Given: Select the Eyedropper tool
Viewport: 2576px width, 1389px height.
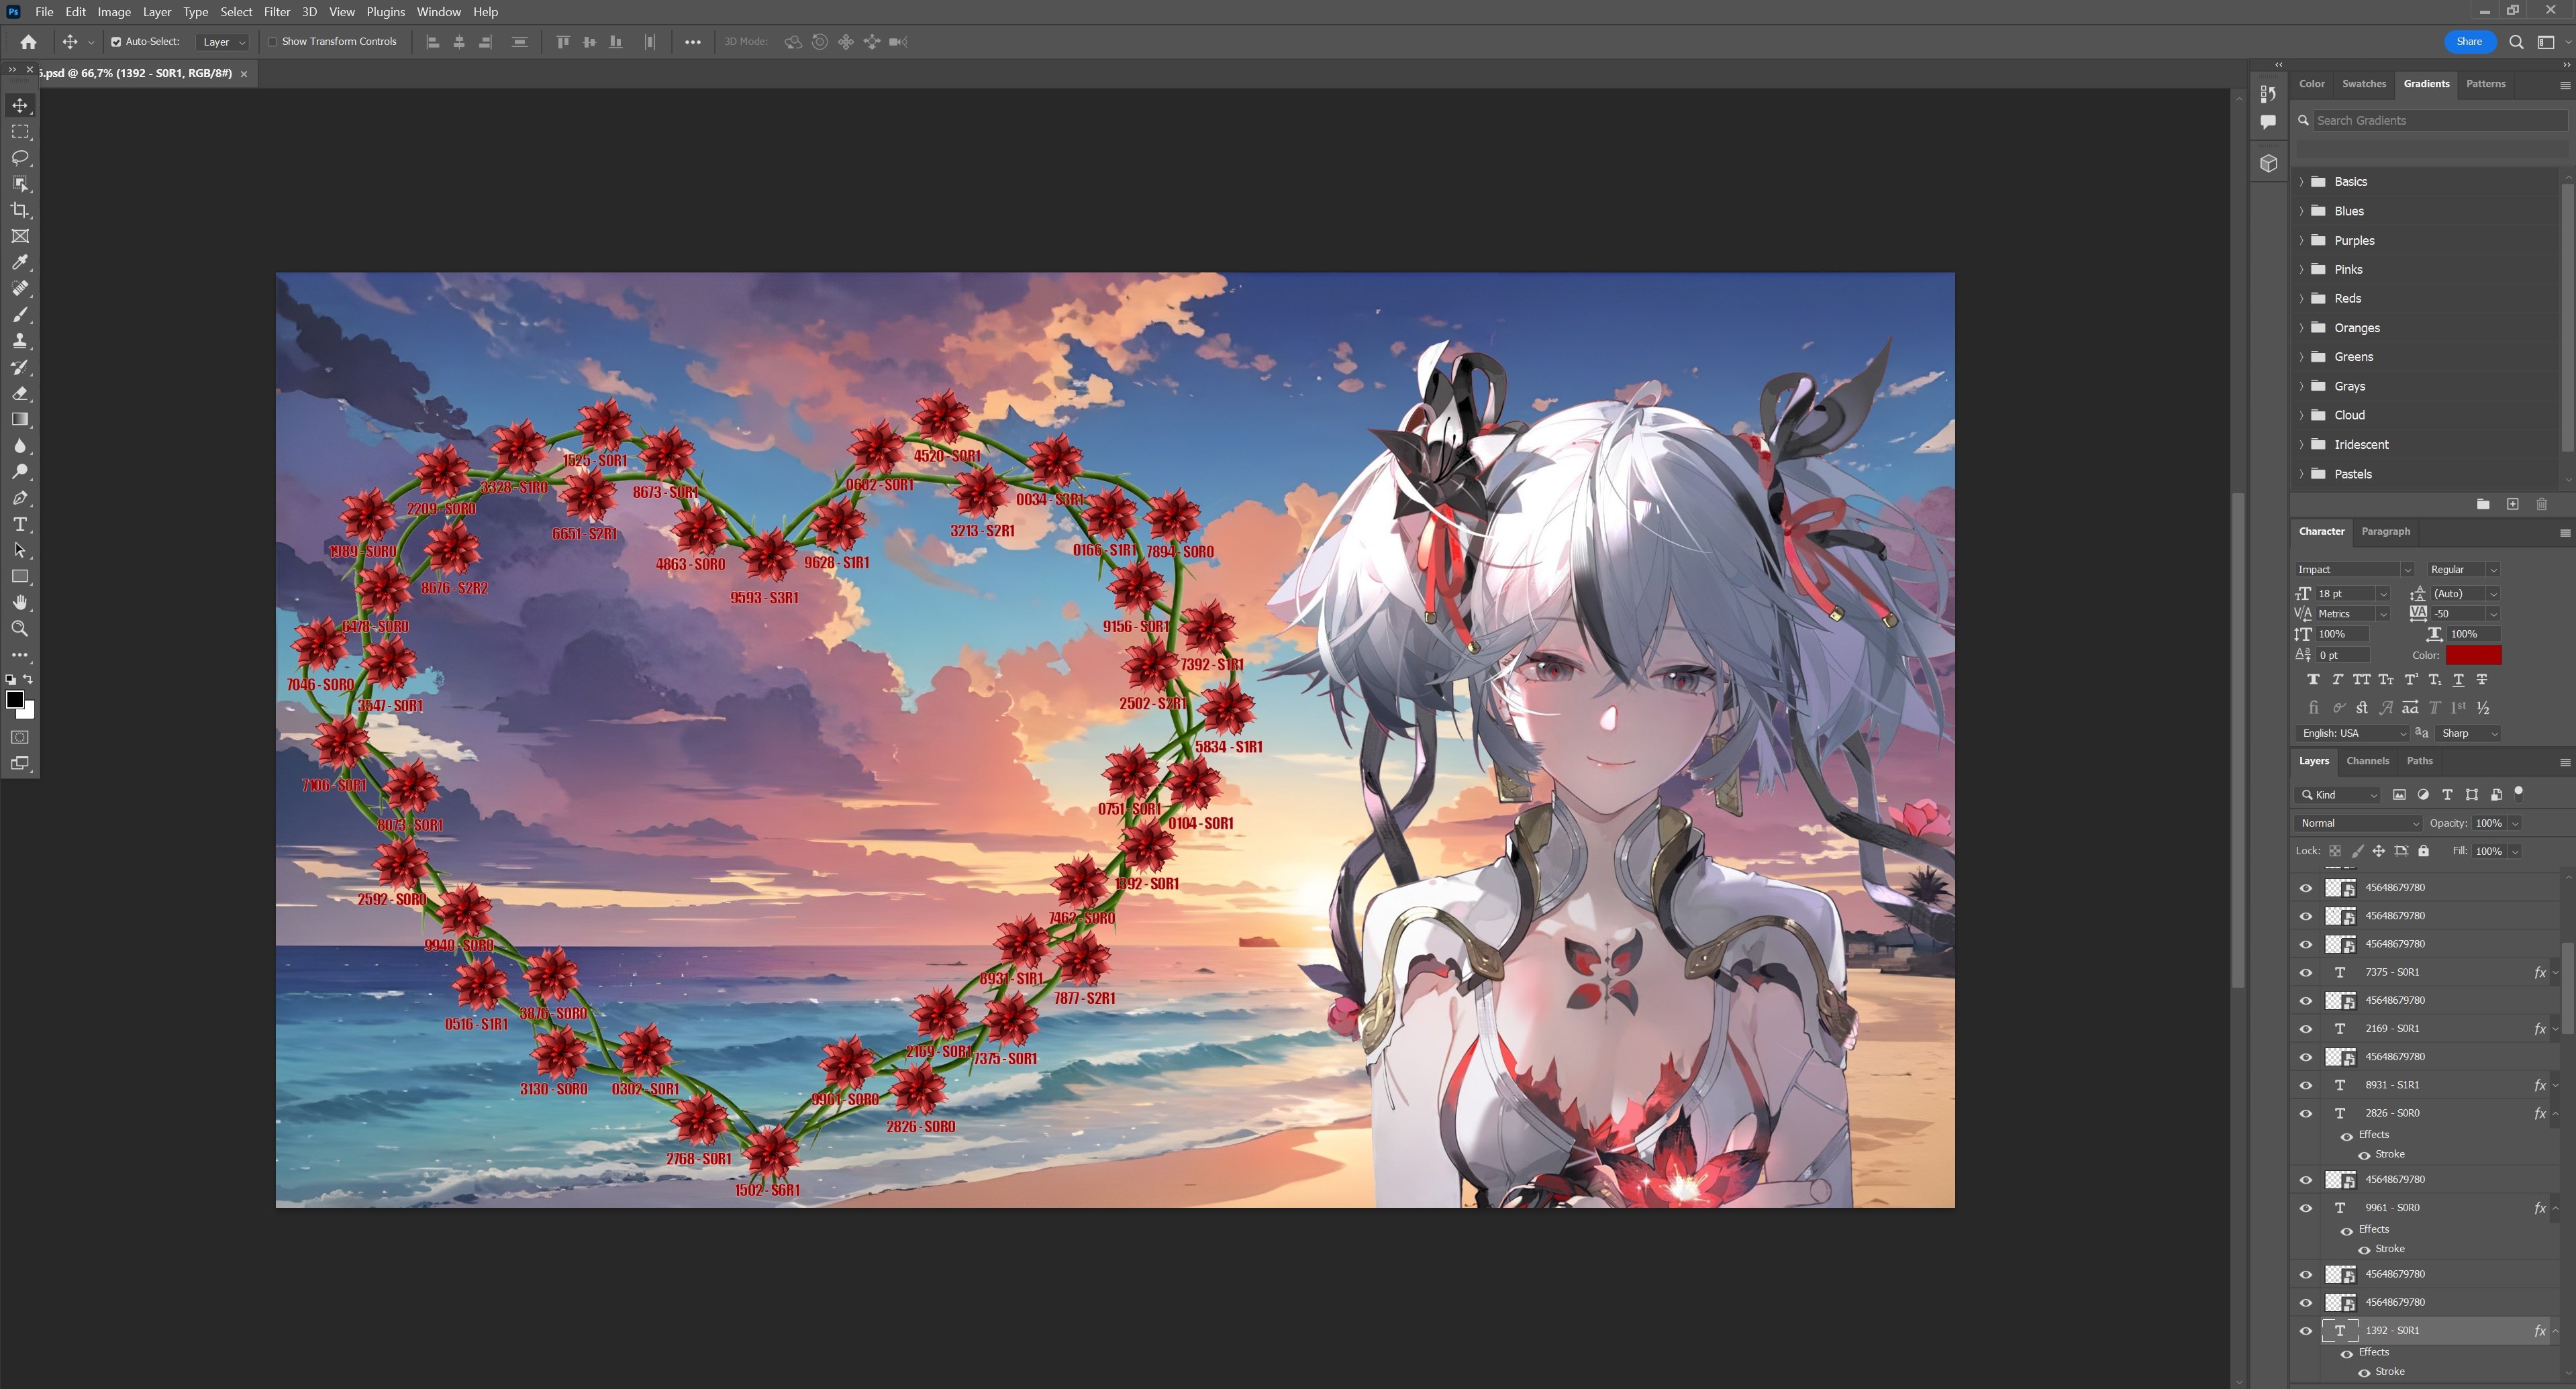Looking at the screenshot, I should (x=20, y=262).
